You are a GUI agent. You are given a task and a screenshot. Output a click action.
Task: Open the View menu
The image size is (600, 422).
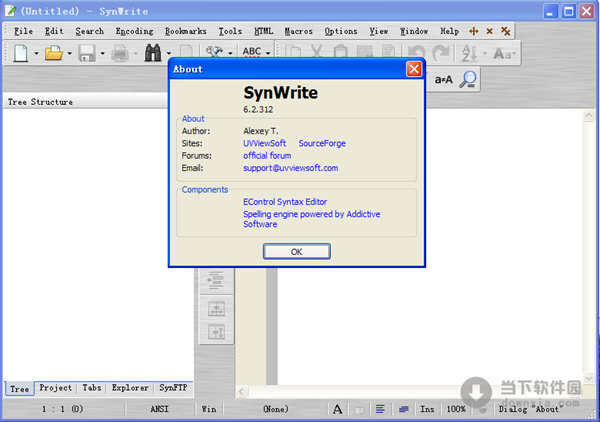click(378, 31)
